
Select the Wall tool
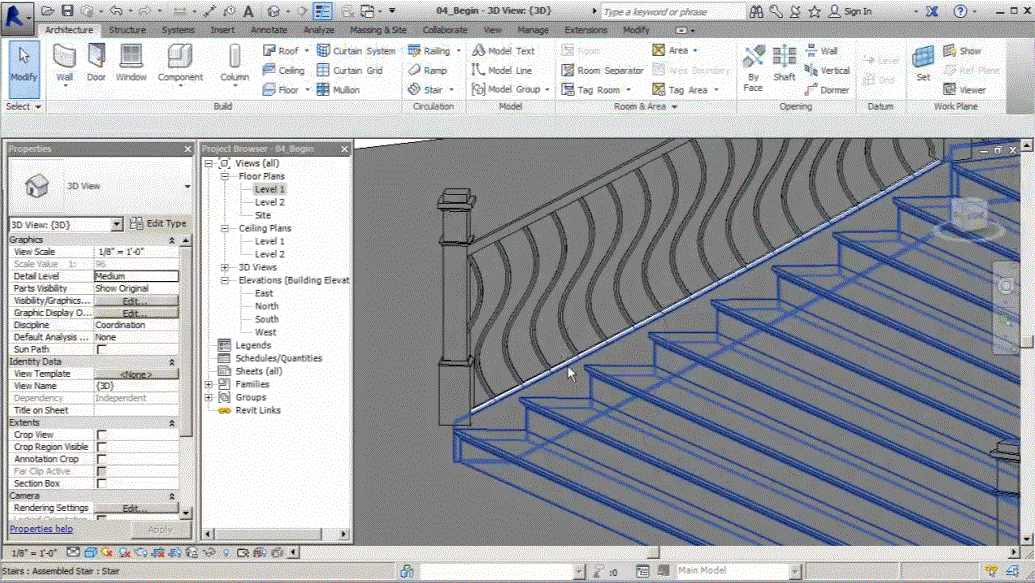[64, 64]
